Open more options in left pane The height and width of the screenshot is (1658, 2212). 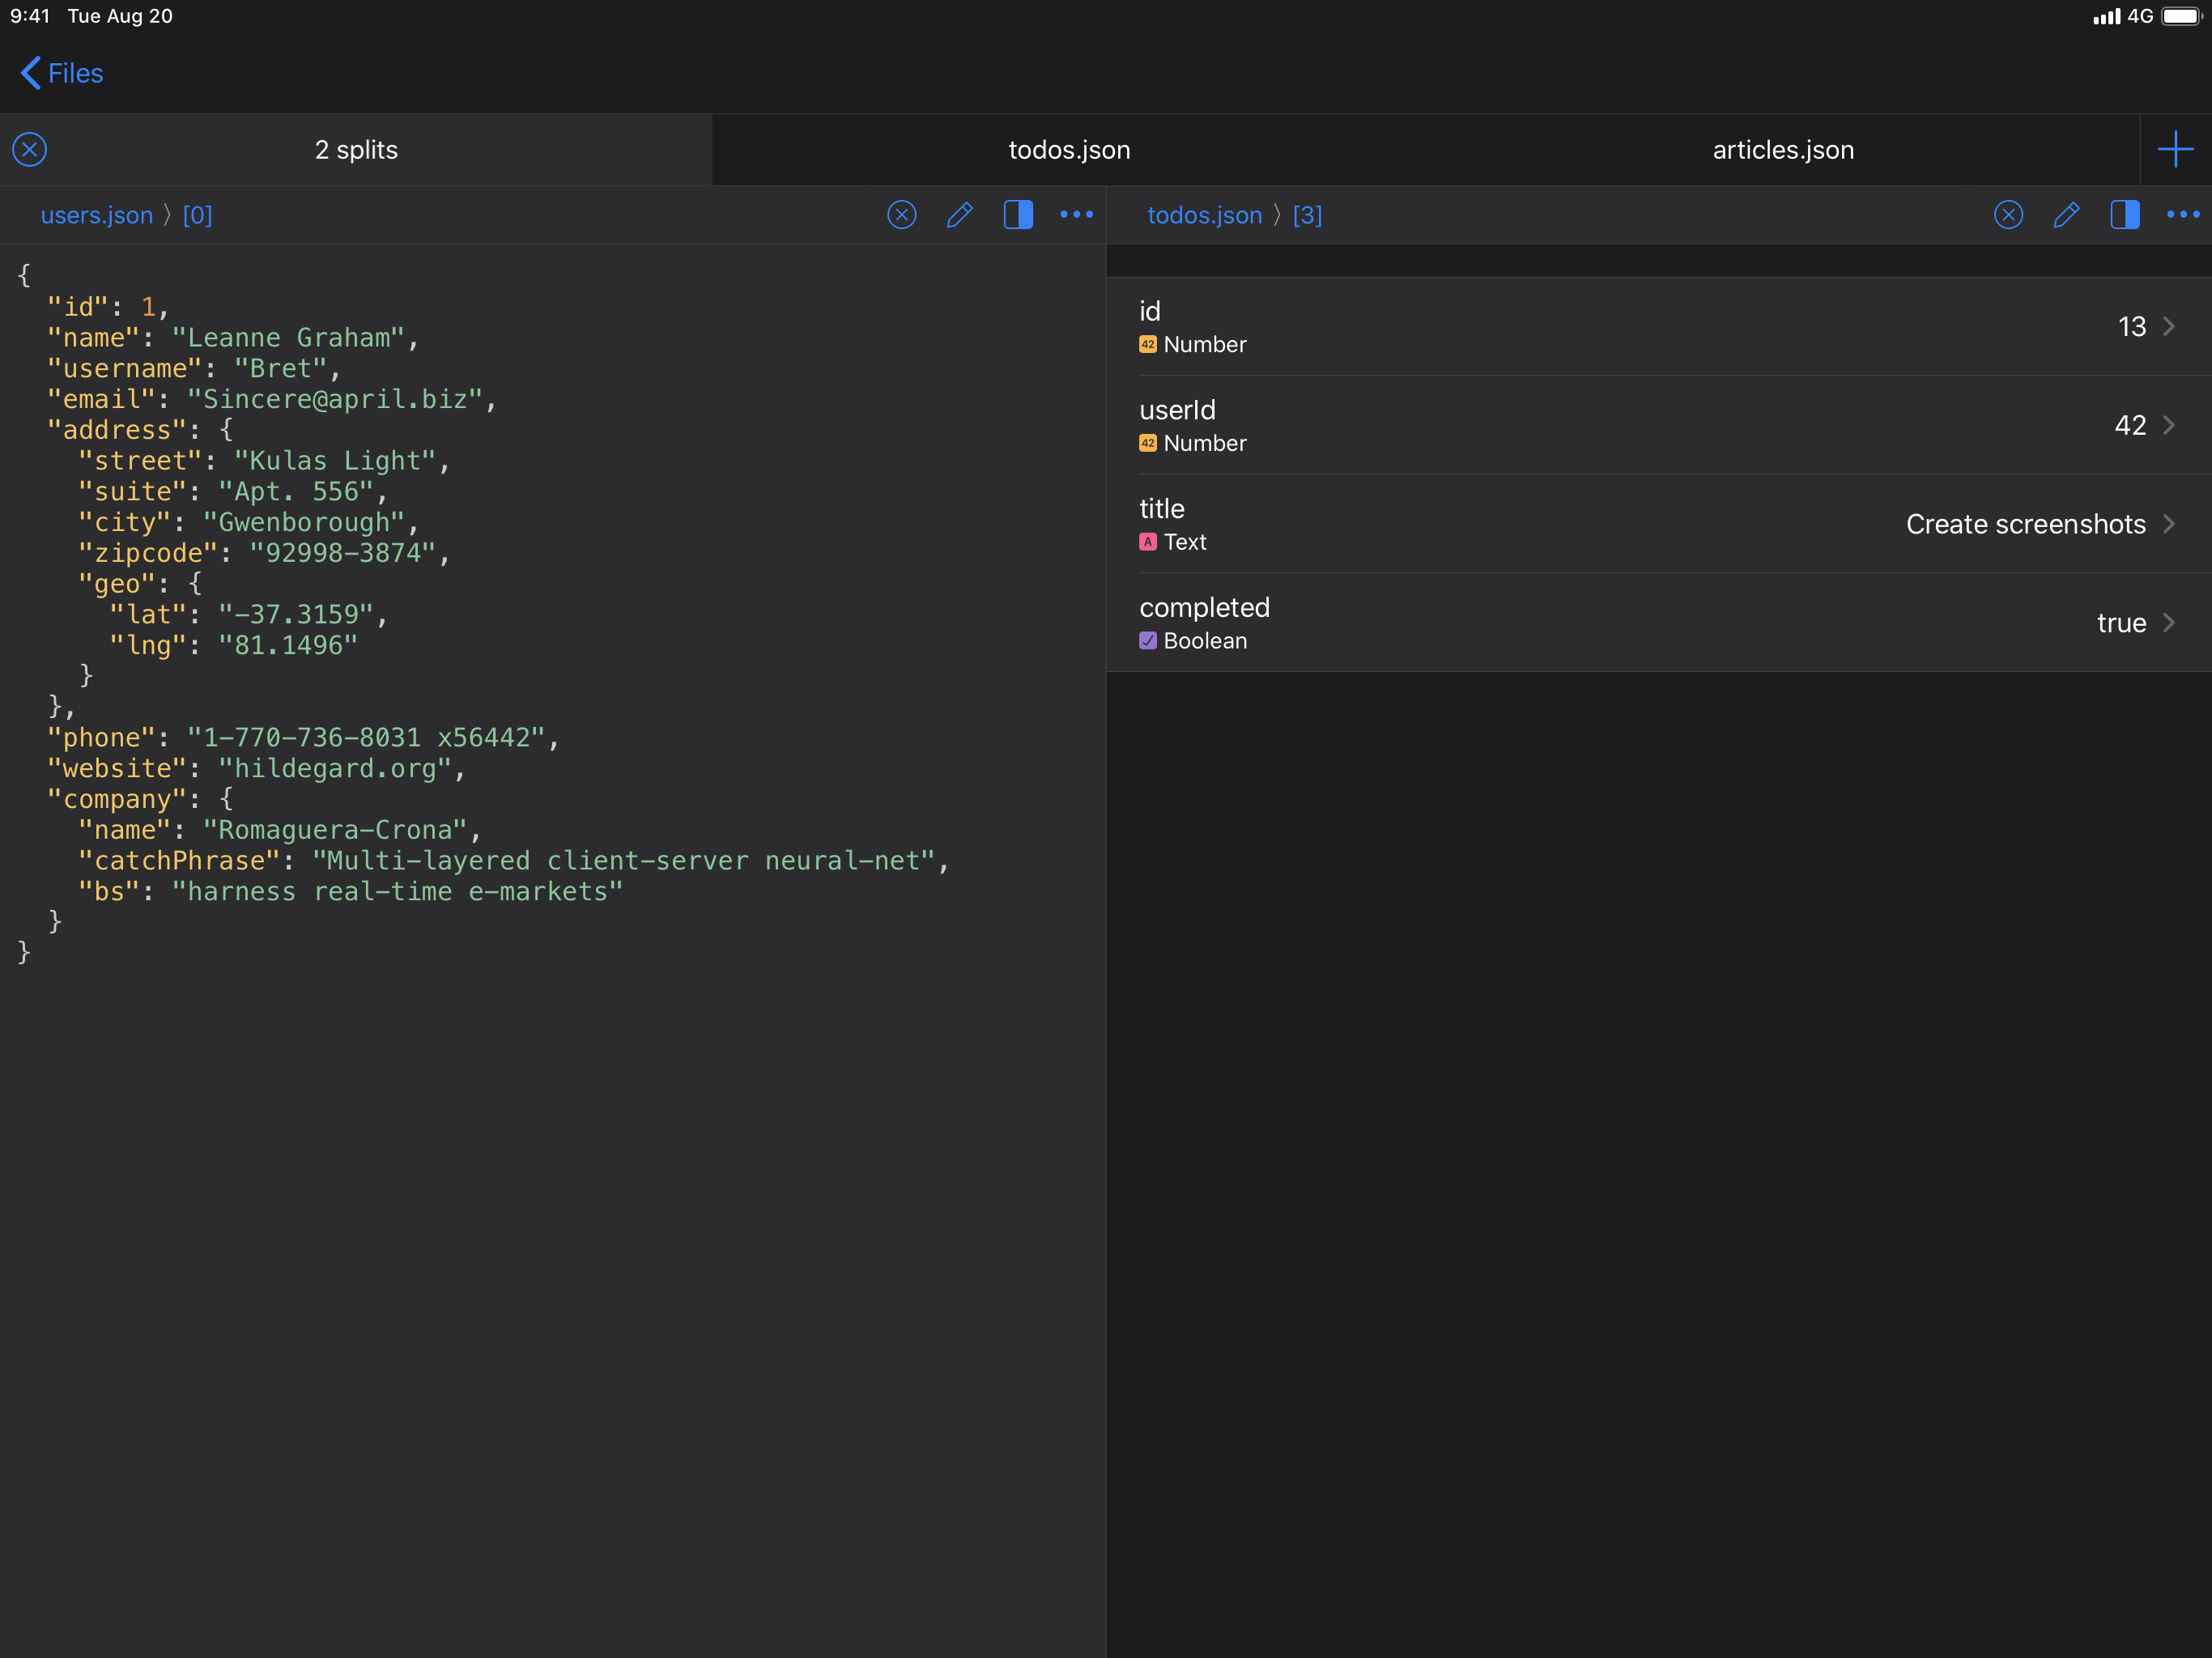pos(1076,215)
